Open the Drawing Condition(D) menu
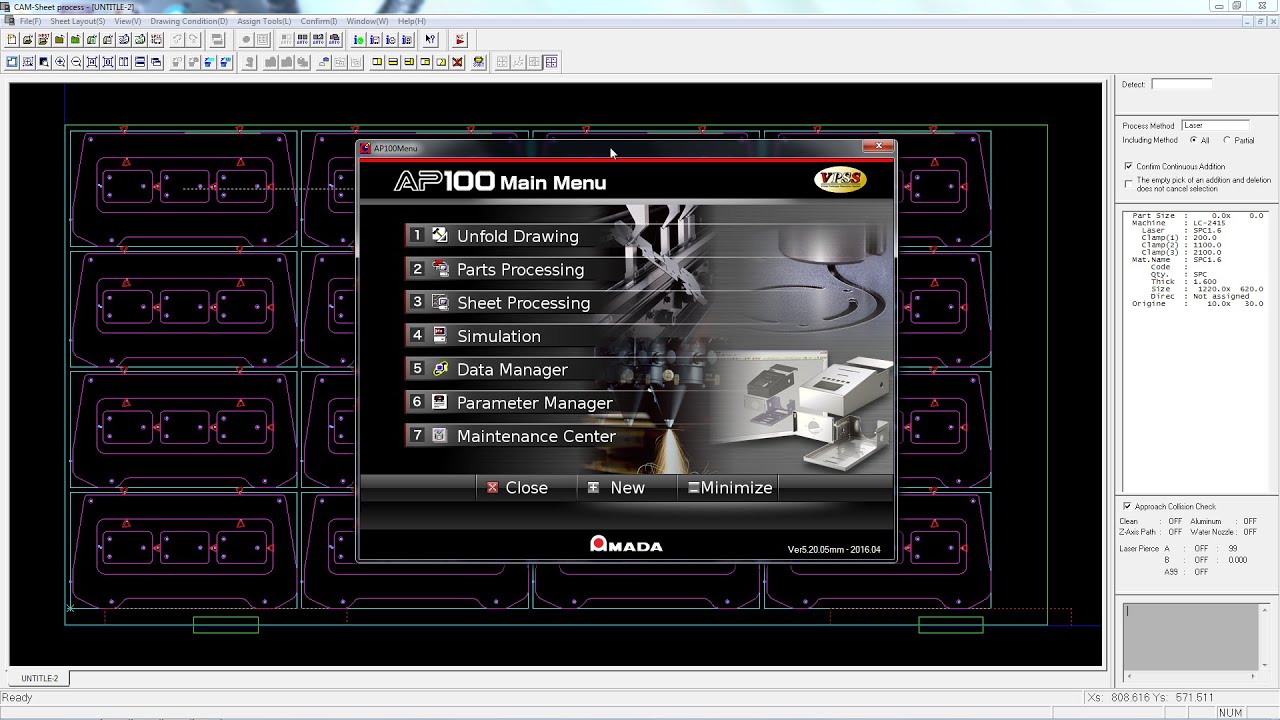Image resolution: width=1280 pixels, height=720 pixels. click(189, 21)
